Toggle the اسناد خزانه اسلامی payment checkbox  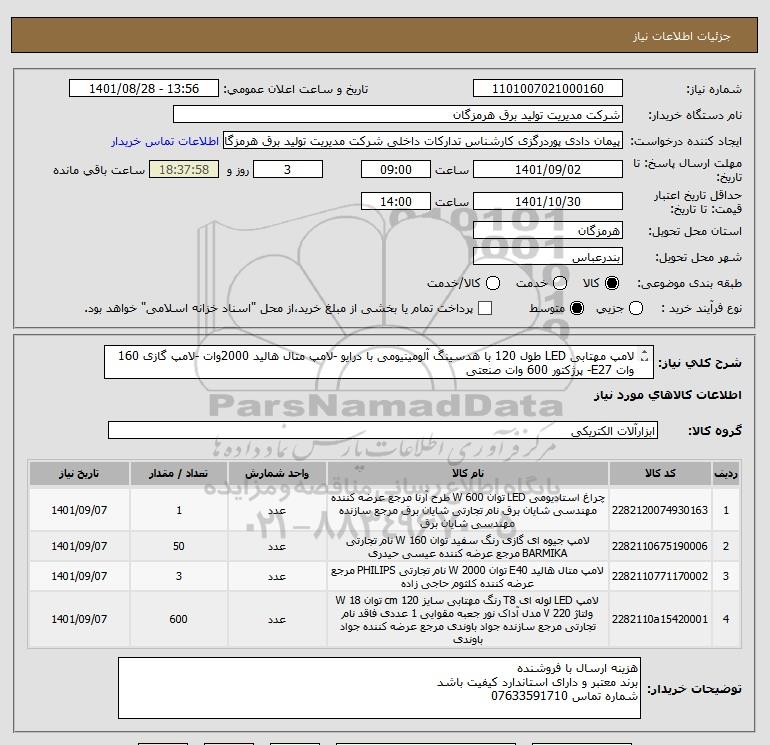[x=485, y=308]
